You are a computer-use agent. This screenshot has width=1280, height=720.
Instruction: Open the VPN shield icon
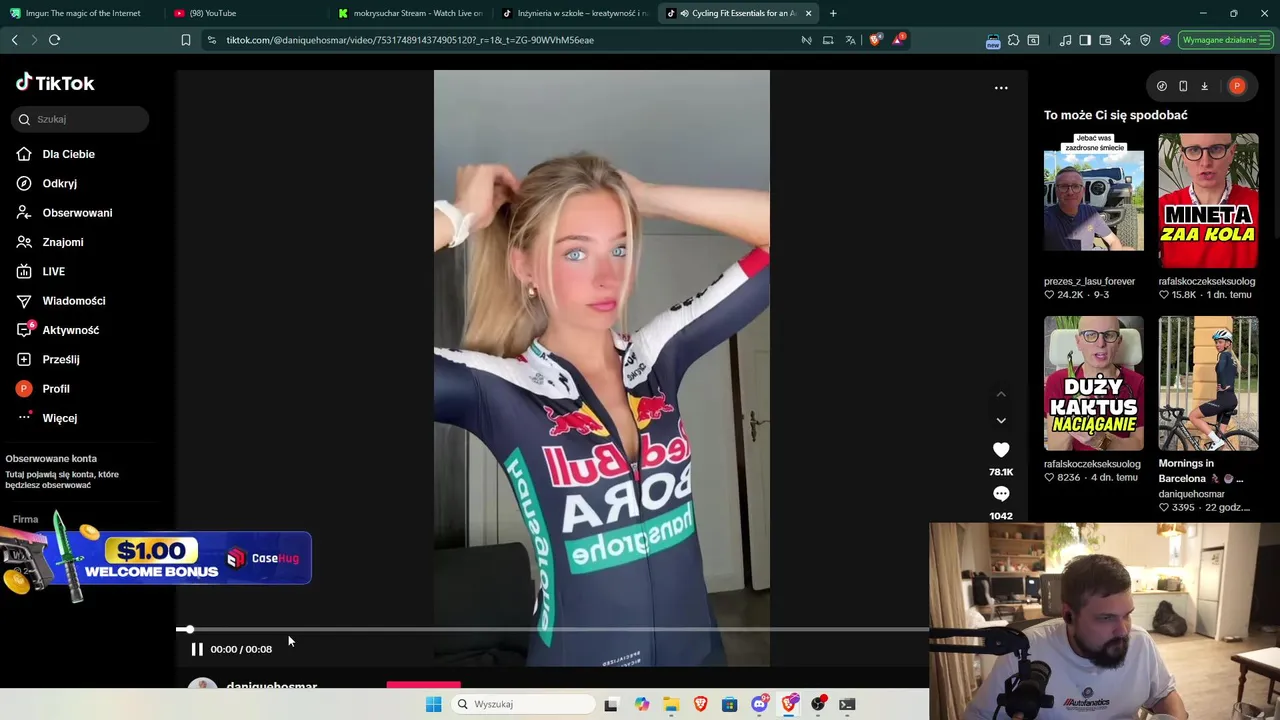pyautogui.click(x=1145, y=40)
